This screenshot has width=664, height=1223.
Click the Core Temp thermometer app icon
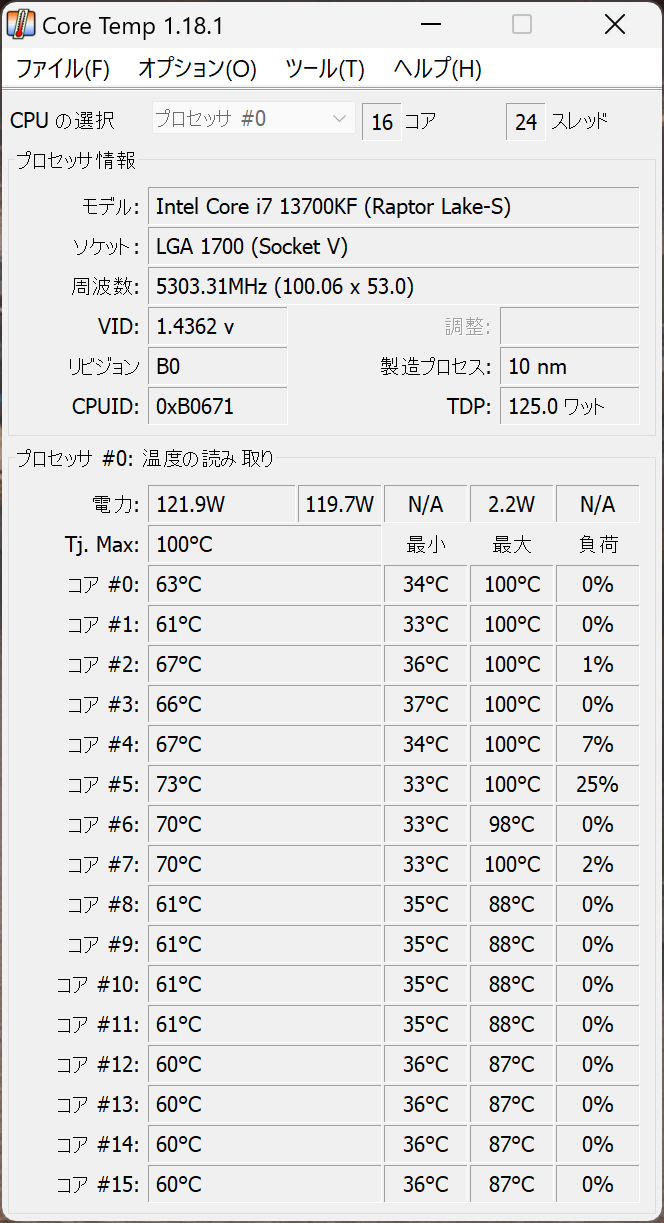[20, 24]
